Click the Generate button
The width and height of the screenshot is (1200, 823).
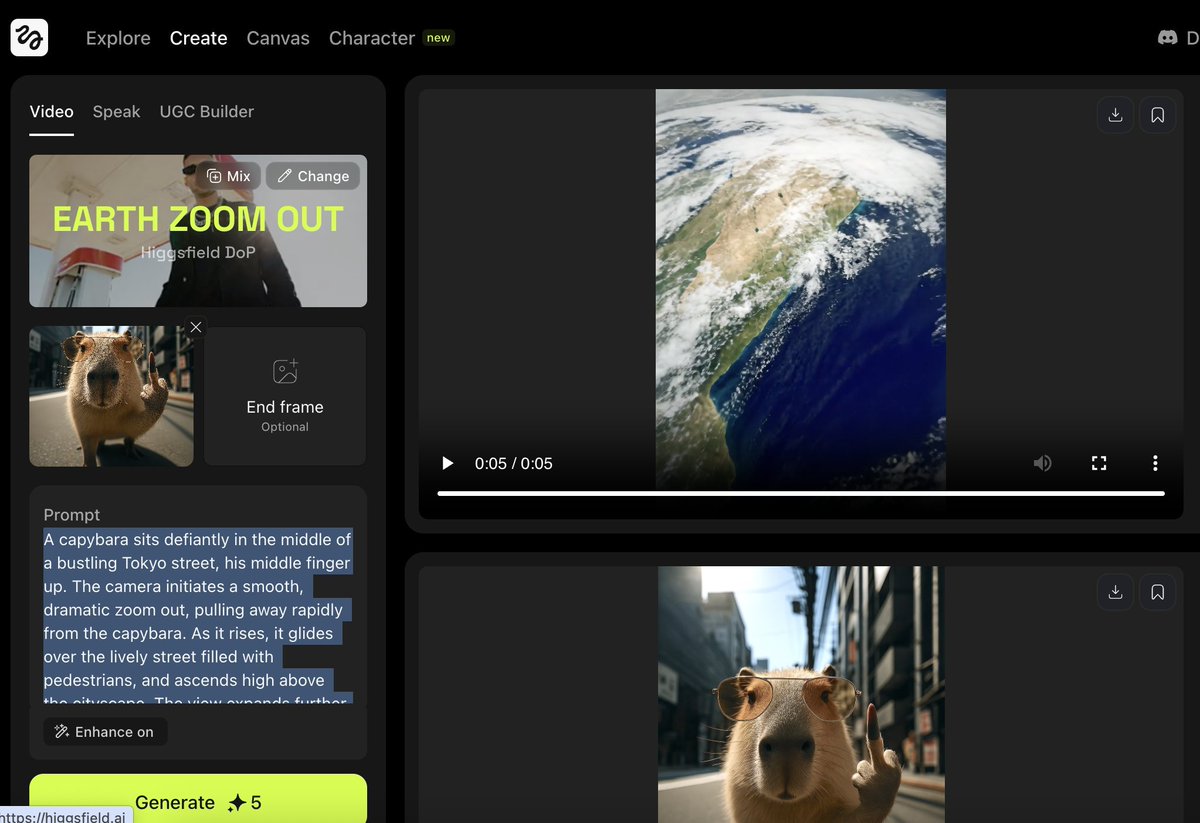[198, 800]
